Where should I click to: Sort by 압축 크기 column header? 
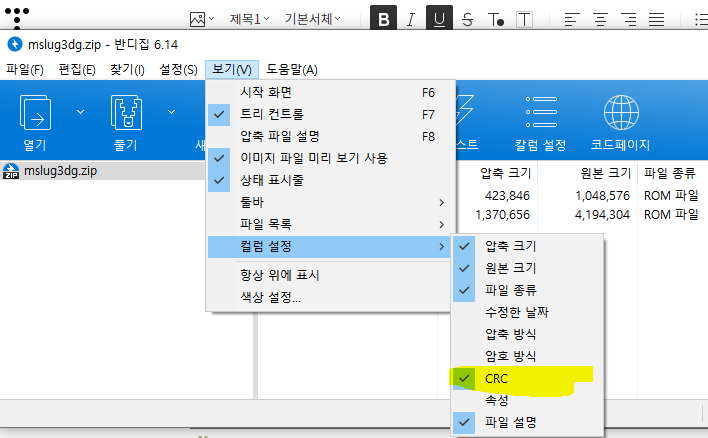tap(506, 173)
